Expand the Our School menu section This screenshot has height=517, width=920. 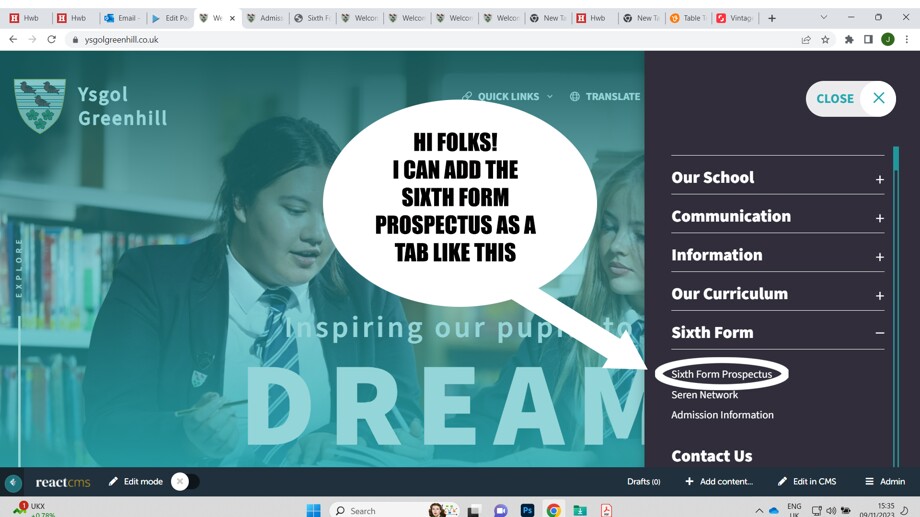(879, 179)
